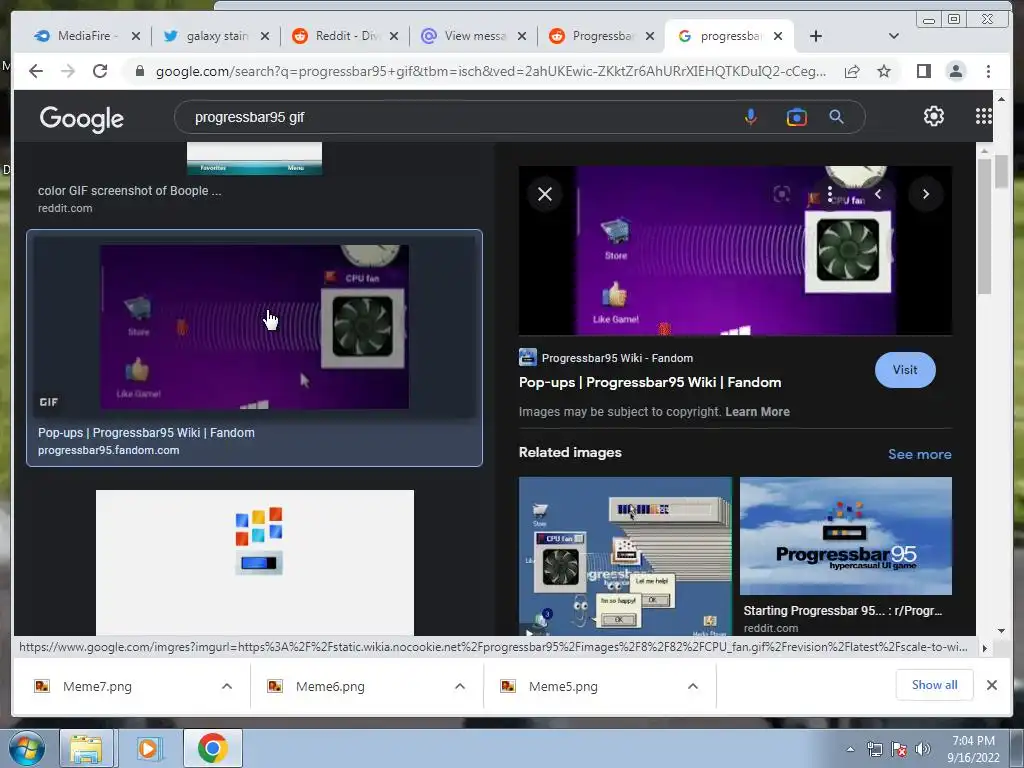Reload the current page
The width and height of the screenshot is (1024, 768).
(x=100, y=71)
